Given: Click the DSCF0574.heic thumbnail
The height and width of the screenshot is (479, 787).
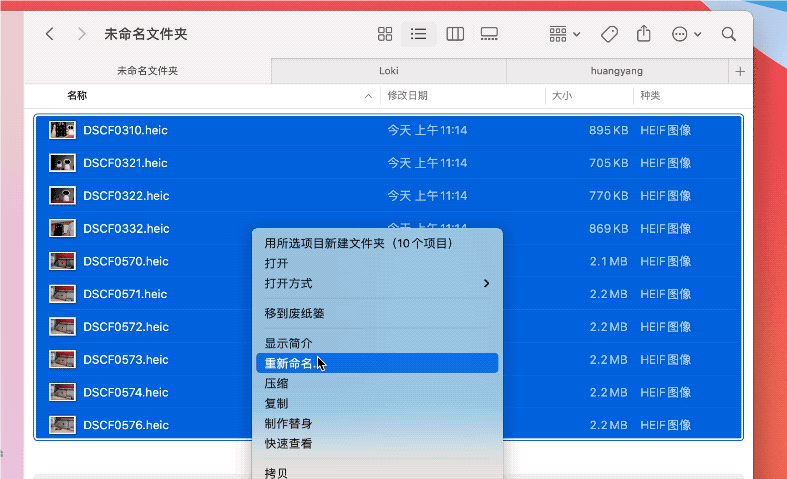Looking at the screenshot, I should pos(62,392).
